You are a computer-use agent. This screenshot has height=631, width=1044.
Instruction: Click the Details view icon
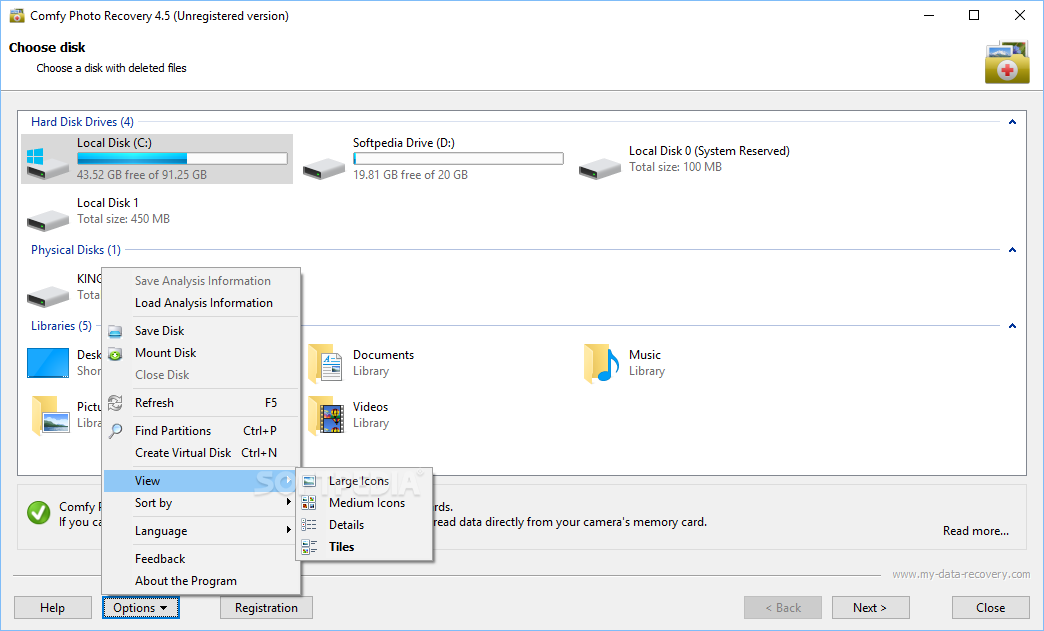(x=309, y=525)
